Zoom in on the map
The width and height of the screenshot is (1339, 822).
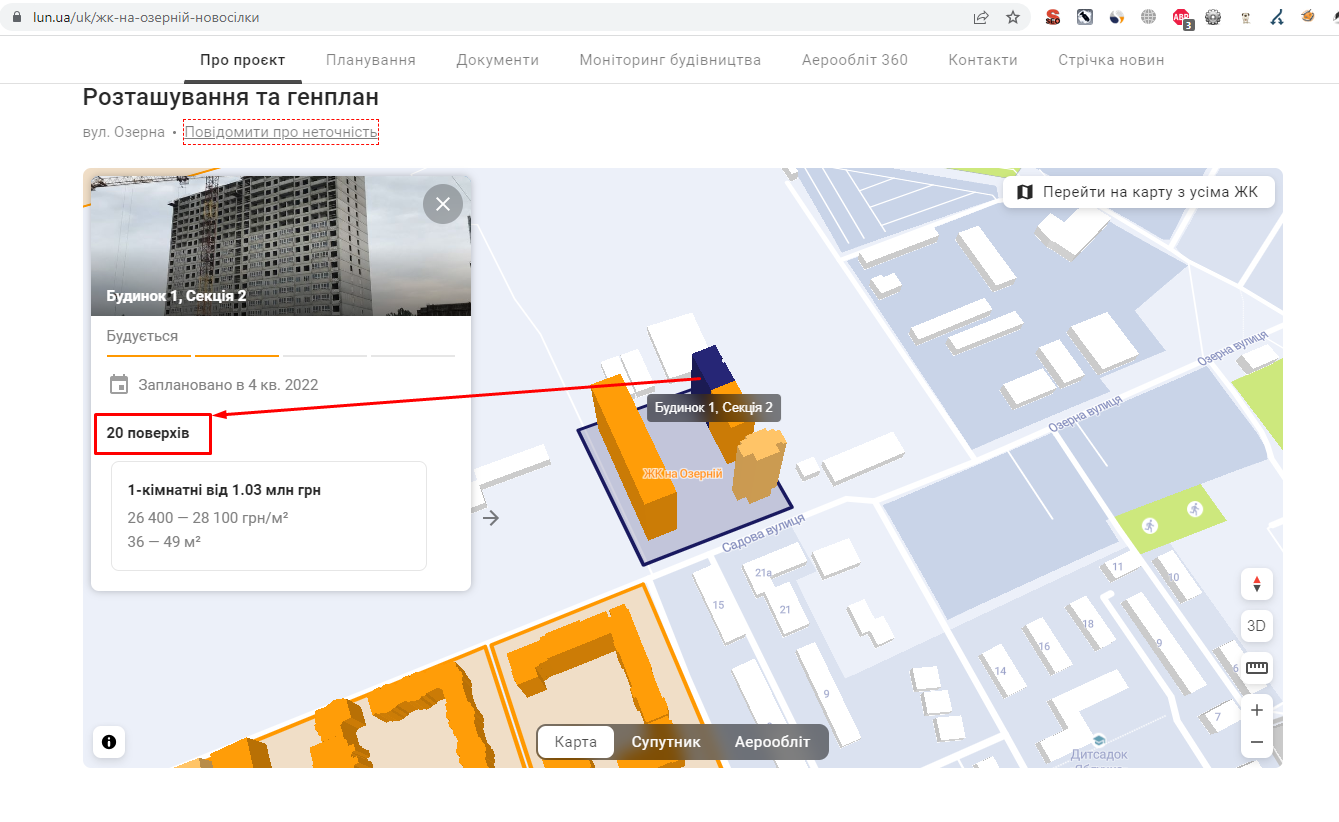(1256, 710)
